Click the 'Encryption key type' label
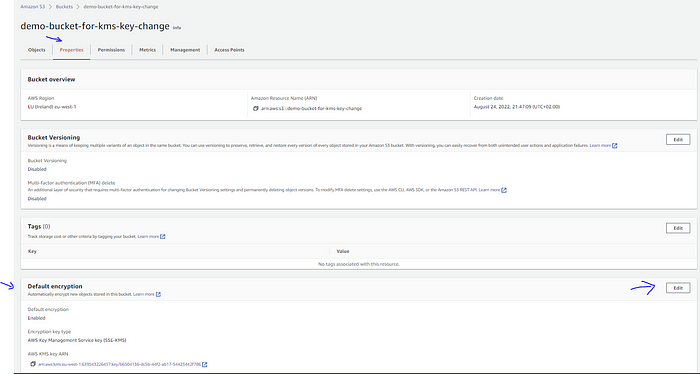Screen dimensions: 700x374 (49, 332)
